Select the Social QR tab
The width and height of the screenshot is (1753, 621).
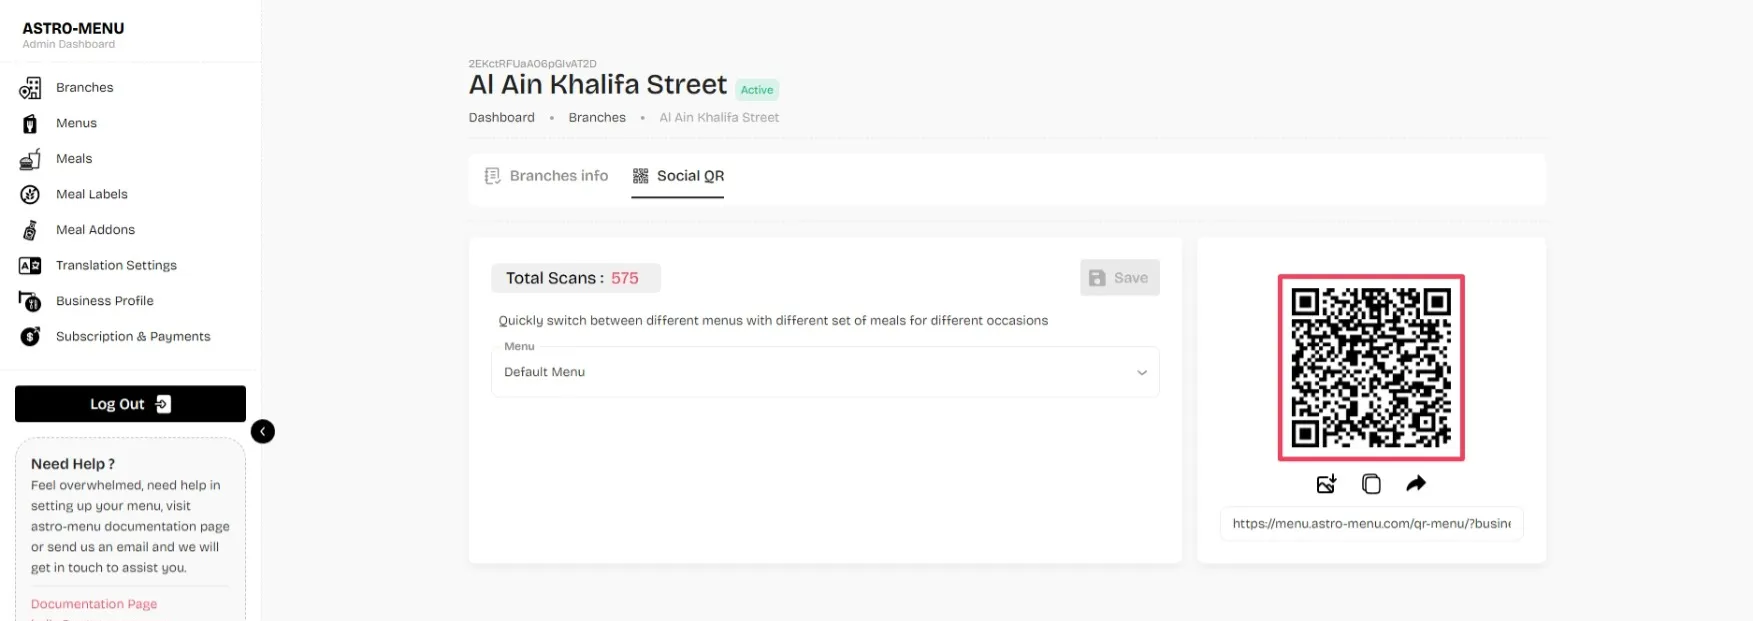click(678, 176)
